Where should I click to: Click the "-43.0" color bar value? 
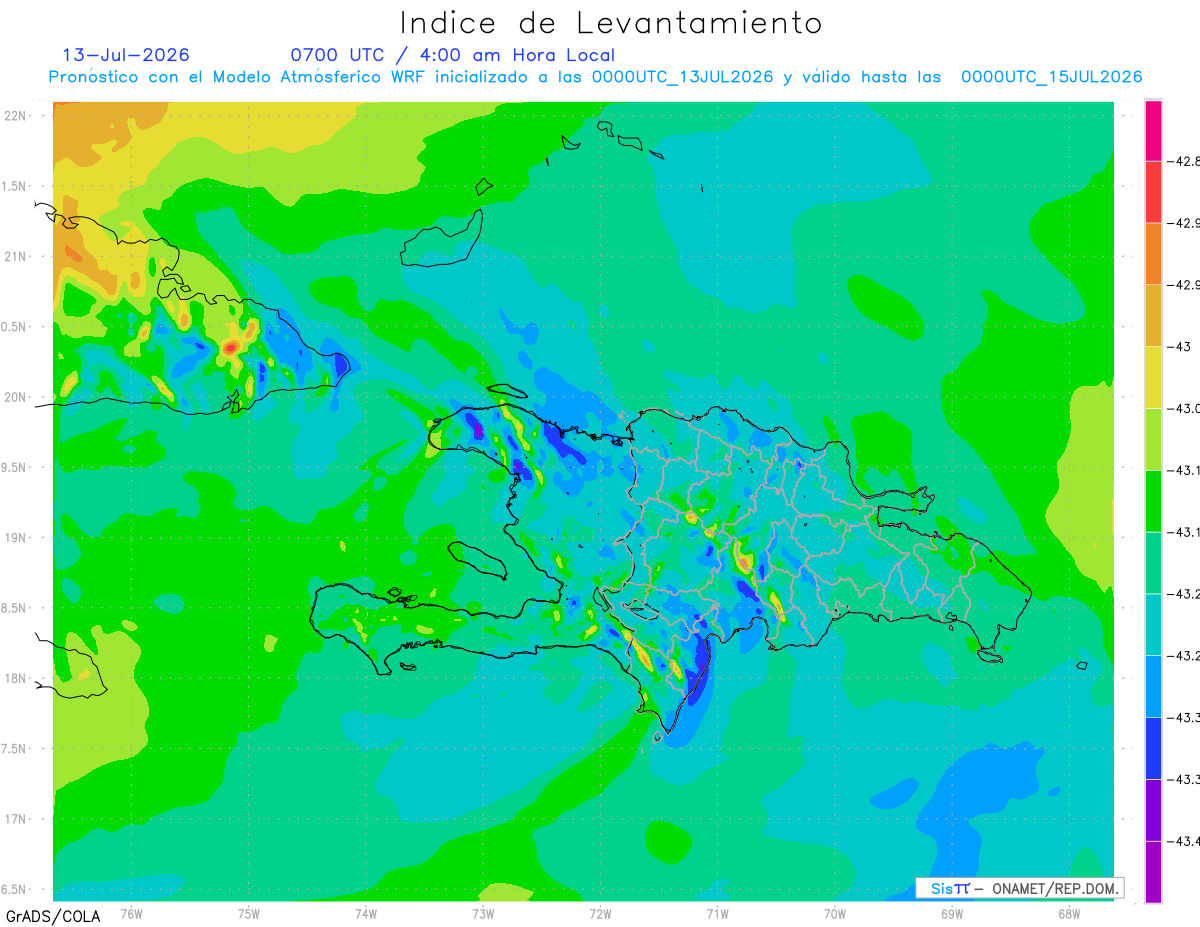1185,408
